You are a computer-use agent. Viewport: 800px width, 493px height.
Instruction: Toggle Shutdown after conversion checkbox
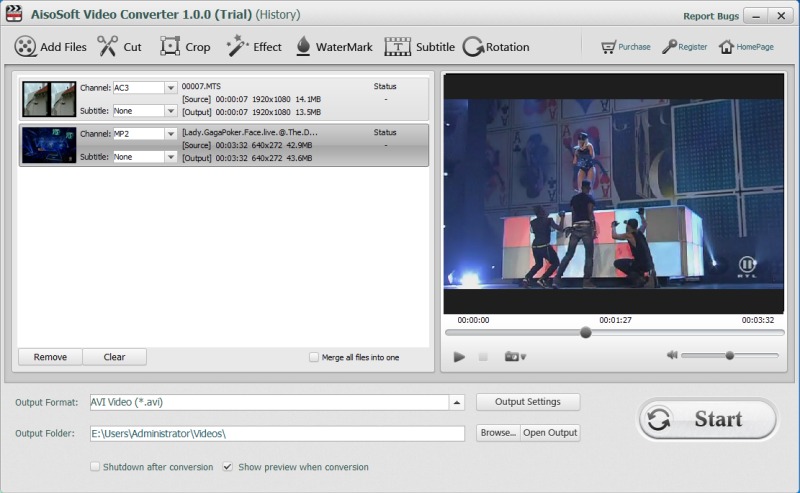click(95, 467)
